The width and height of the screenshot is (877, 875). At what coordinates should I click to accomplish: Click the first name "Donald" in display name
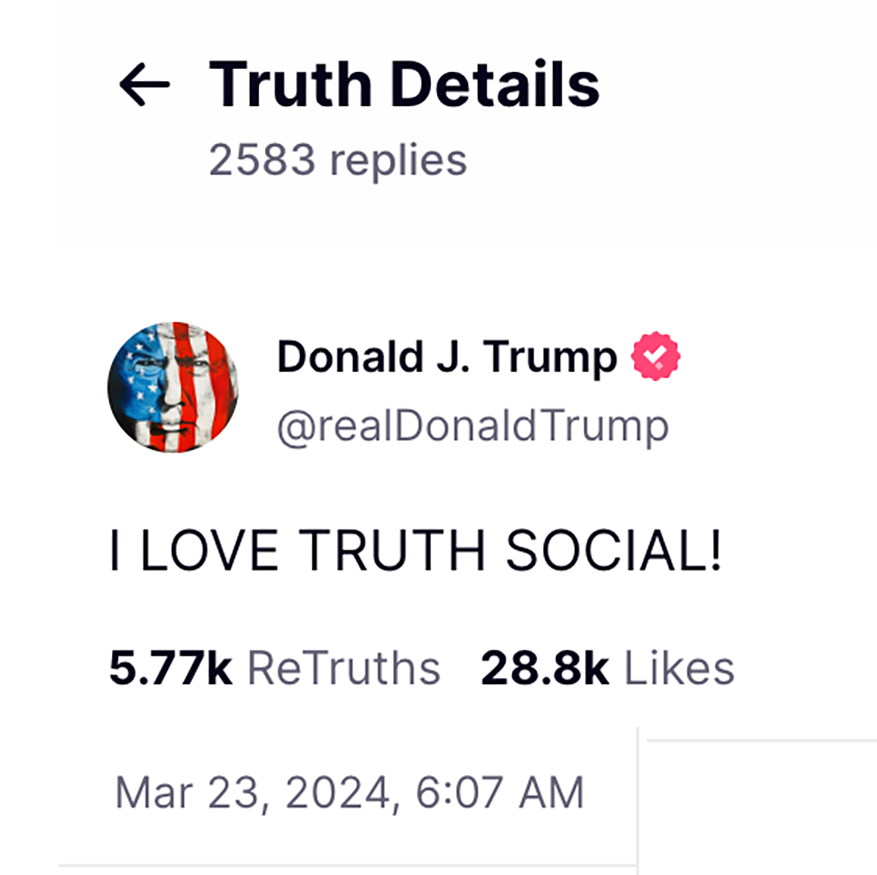[x=339, y=358]
